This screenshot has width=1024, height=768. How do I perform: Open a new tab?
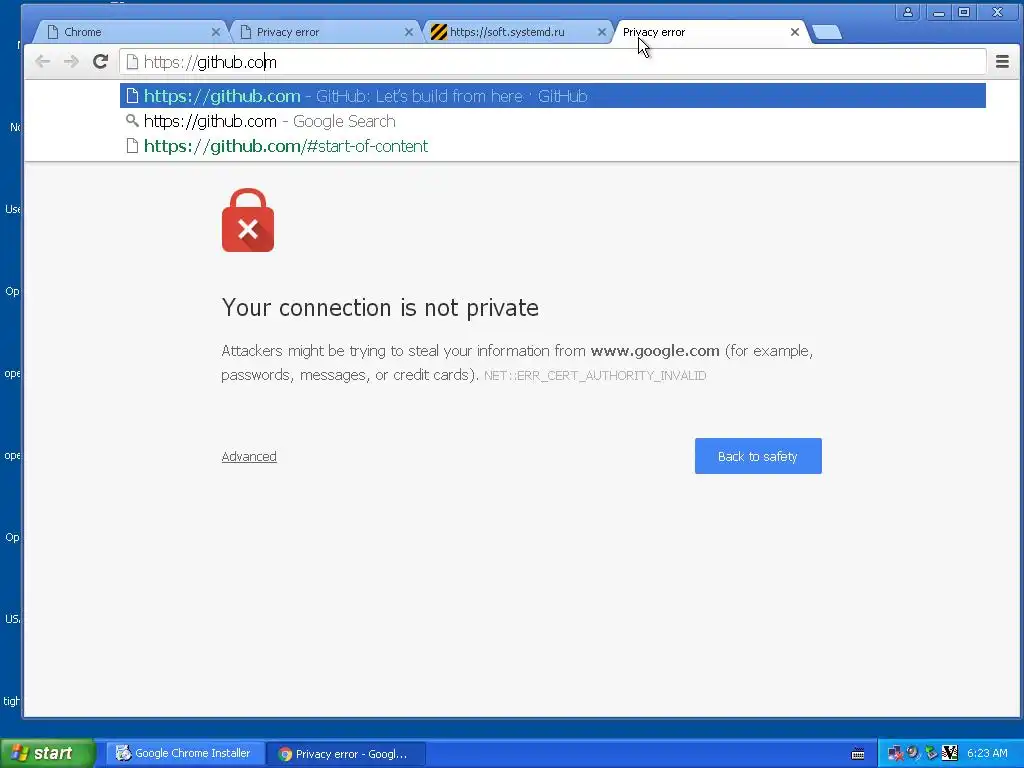click(x=827, y=32)
